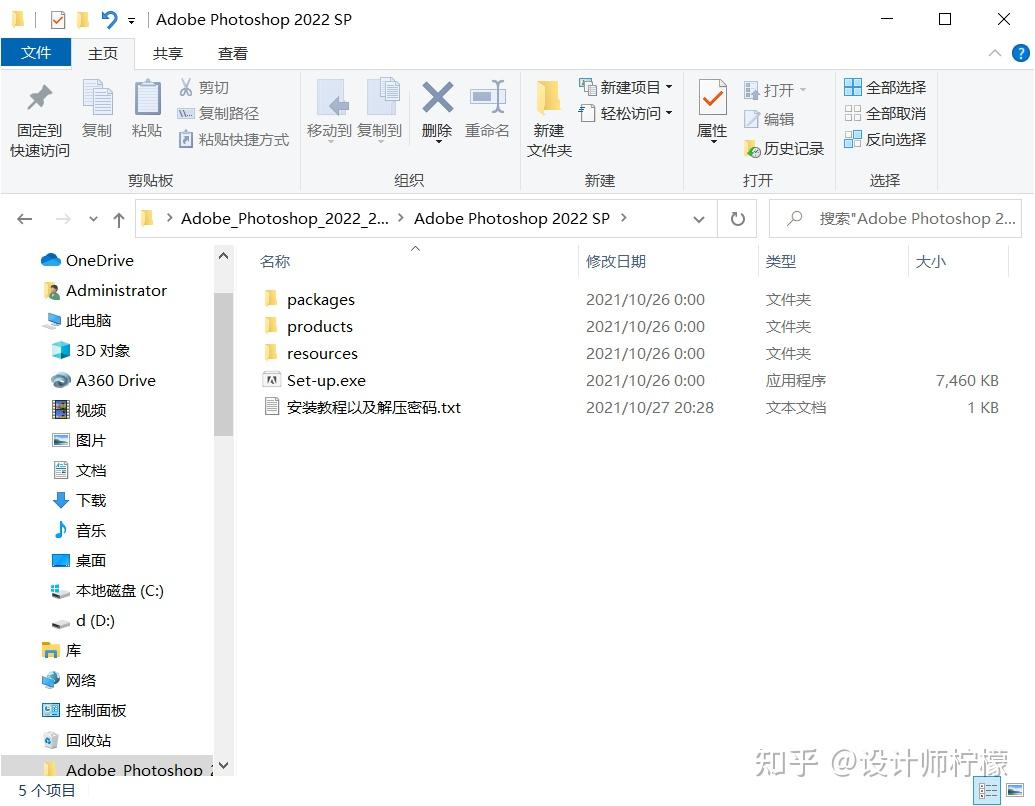Image resolution: width=1035 pixels, height=806 pixels.
Task: Select the resources folder
Action: (321, 354)
